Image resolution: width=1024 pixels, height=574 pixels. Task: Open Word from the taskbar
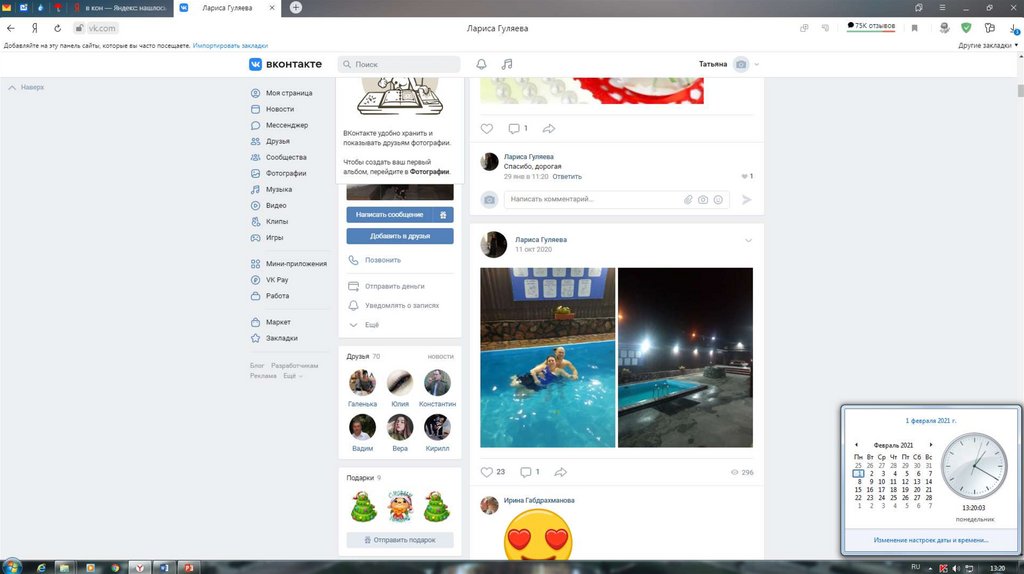[164, 567]
